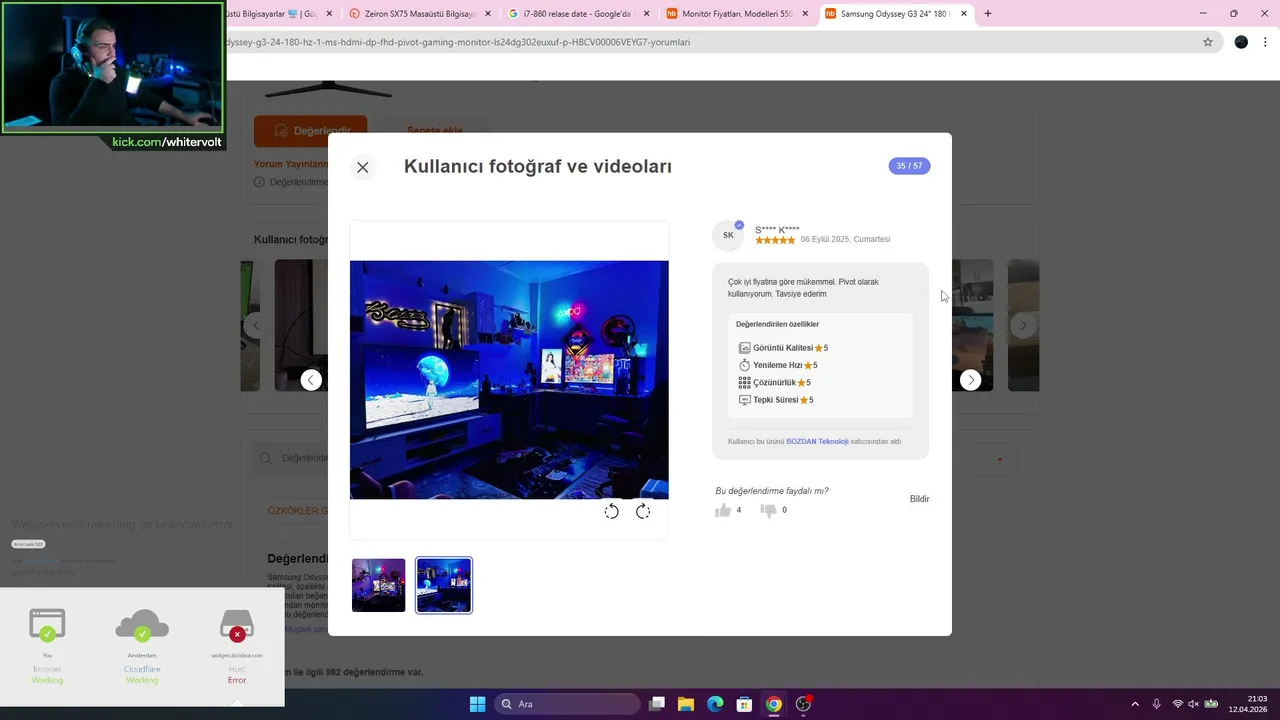
Task: Show previous user photo in dialog
Action: pos(311,380)
